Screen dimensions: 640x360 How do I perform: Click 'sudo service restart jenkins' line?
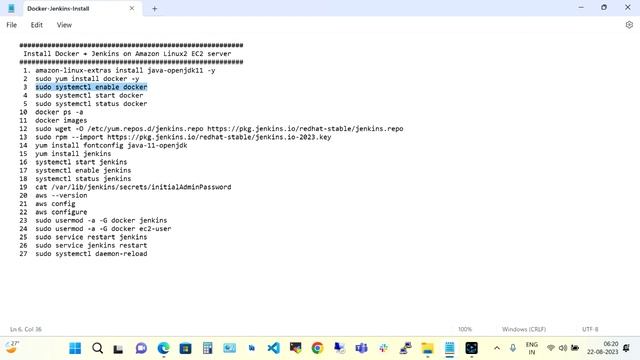(91, 237)
